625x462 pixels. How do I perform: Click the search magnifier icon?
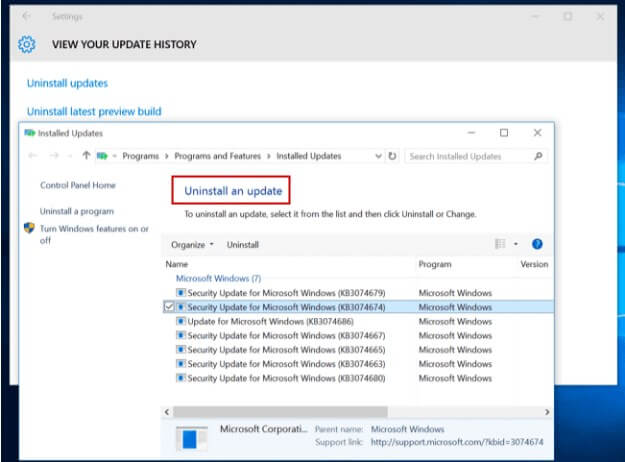539,156
